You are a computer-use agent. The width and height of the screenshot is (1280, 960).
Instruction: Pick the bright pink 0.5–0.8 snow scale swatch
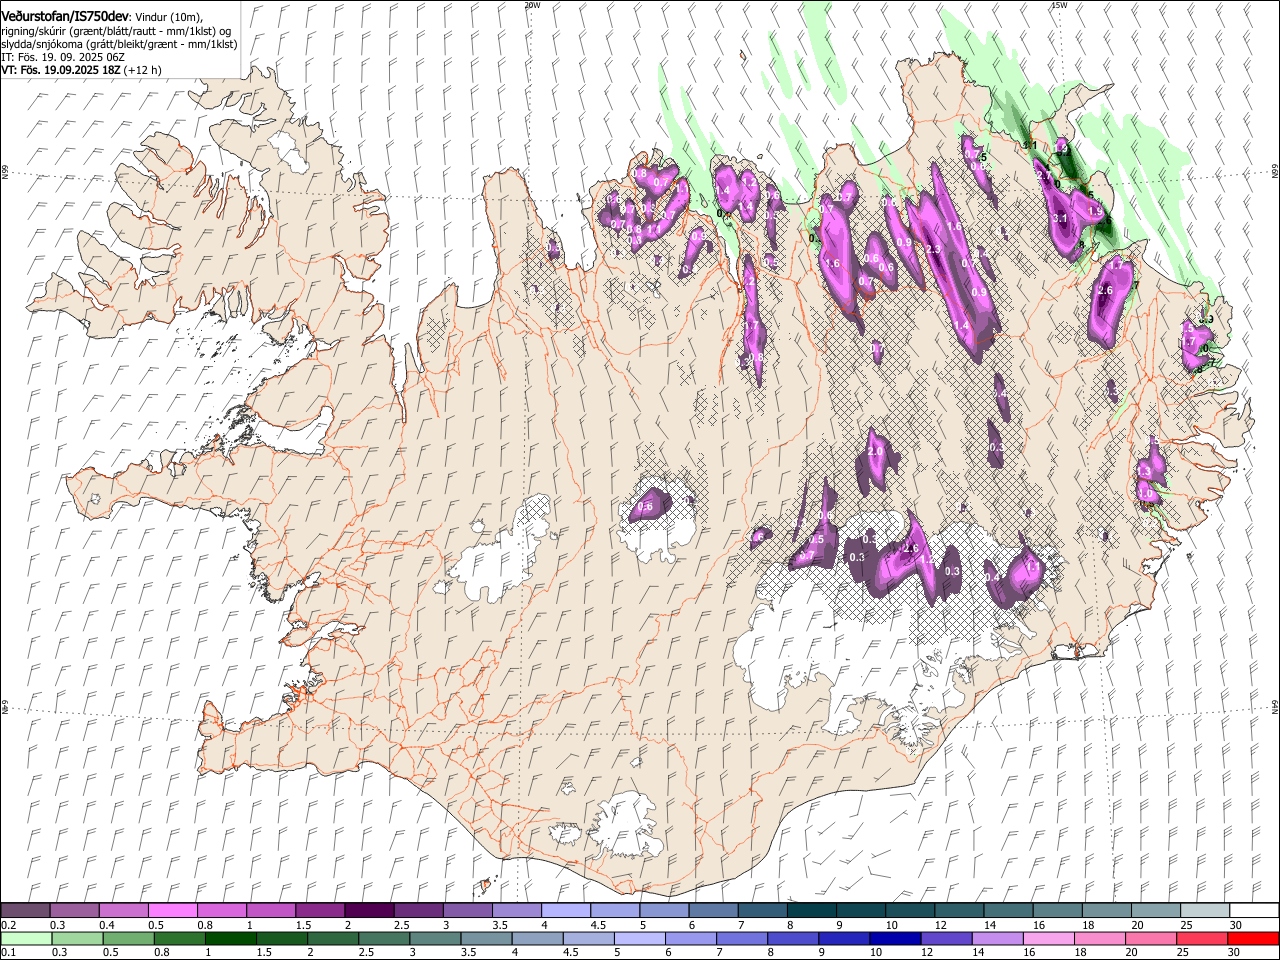(x=172, y=911)
